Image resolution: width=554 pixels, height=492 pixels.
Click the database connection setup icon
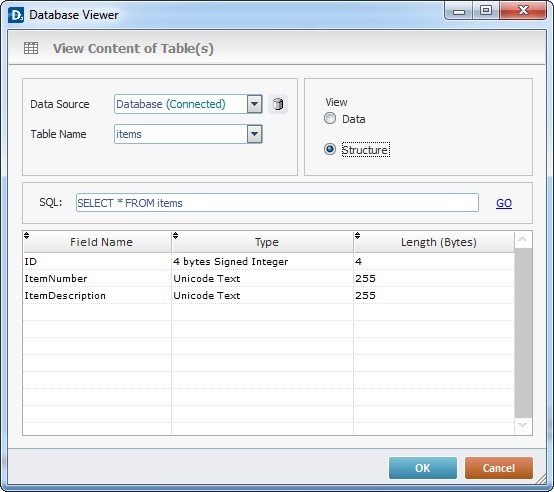pos(278,104)
